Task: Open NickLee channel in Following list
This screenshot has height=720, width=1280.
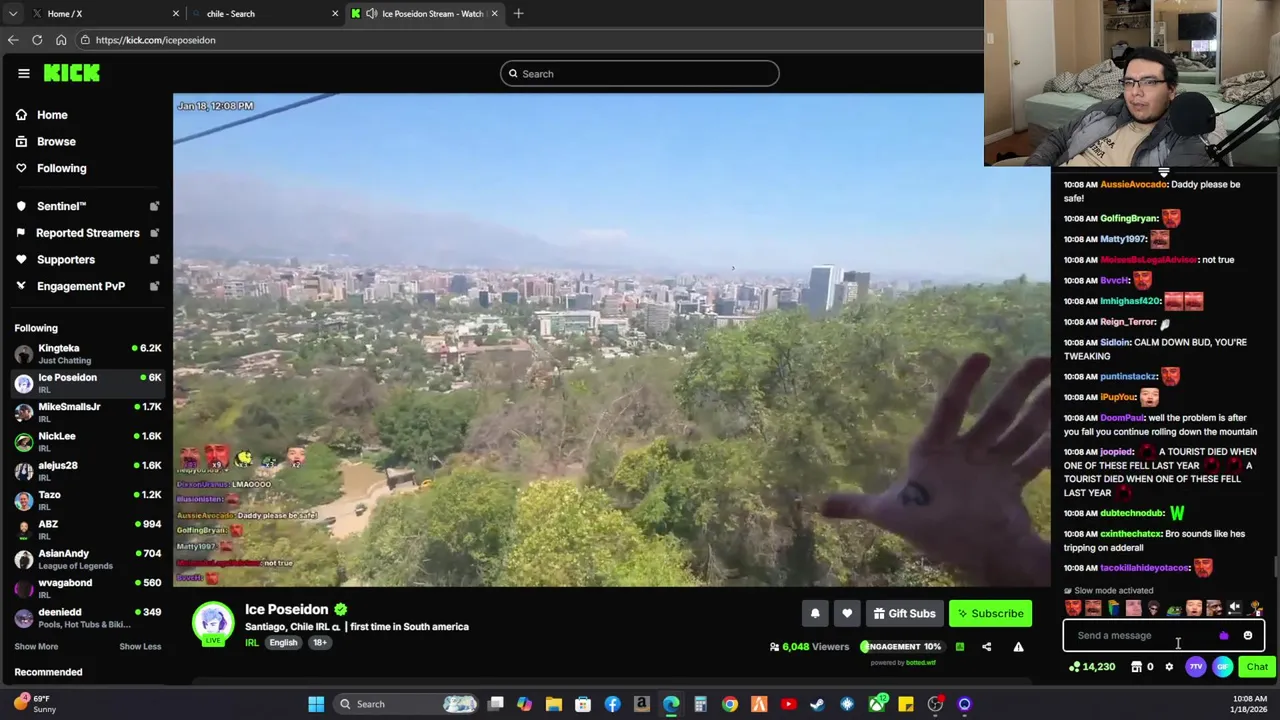Action: coord(88,442)
